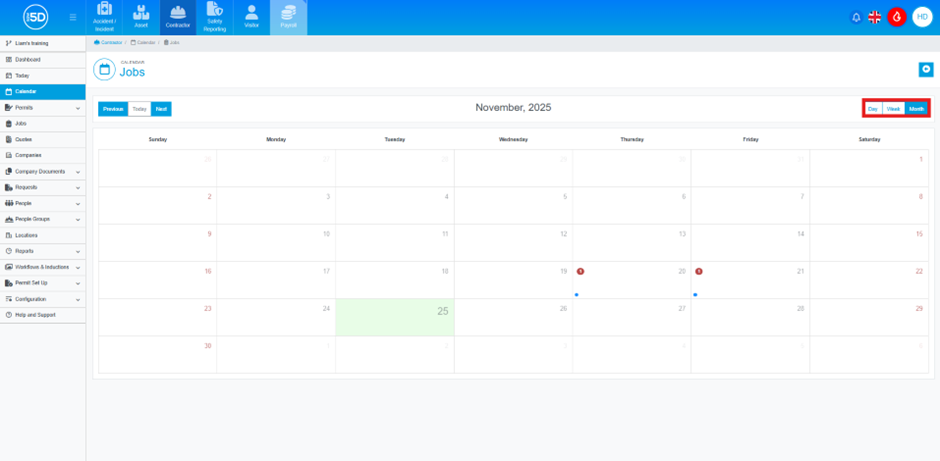Open the Accident / Incident module
The height and width of the screenshot is (461, 940).
105,17
